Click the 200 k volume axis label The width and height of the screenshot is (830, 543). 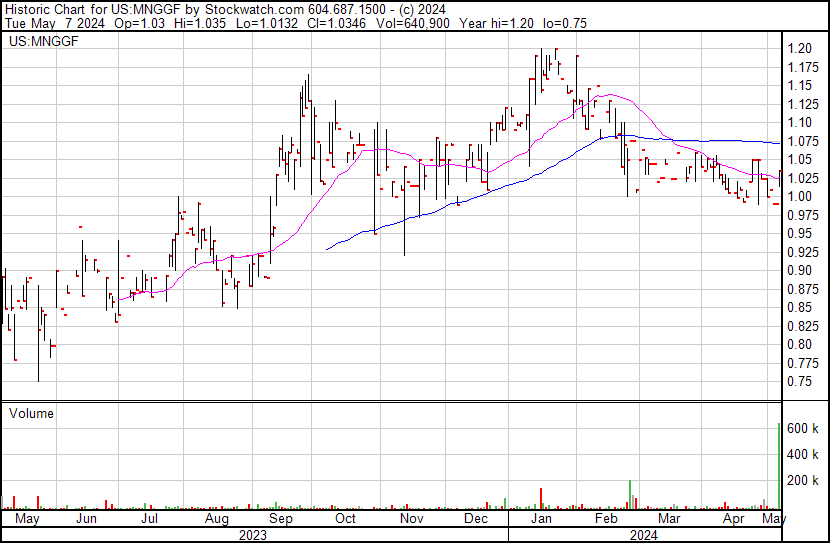802,480
